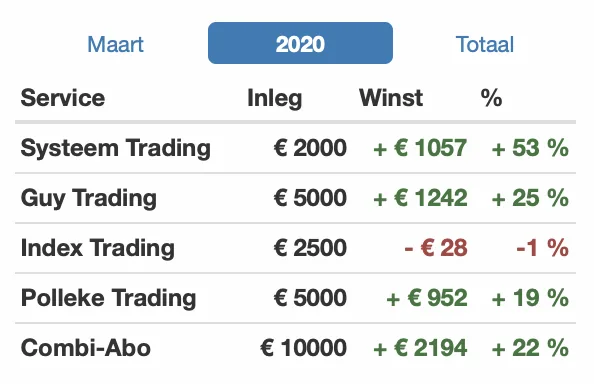Click the red -1 % percentage
This screenshot has width=594, height=384.
tap(542, 248)
